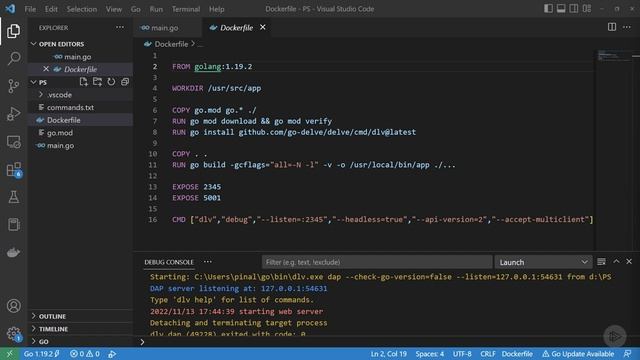Viewport: 640px width, 360px height.
Task: Open the Edit menu
Action: click(x=51, y=9)
